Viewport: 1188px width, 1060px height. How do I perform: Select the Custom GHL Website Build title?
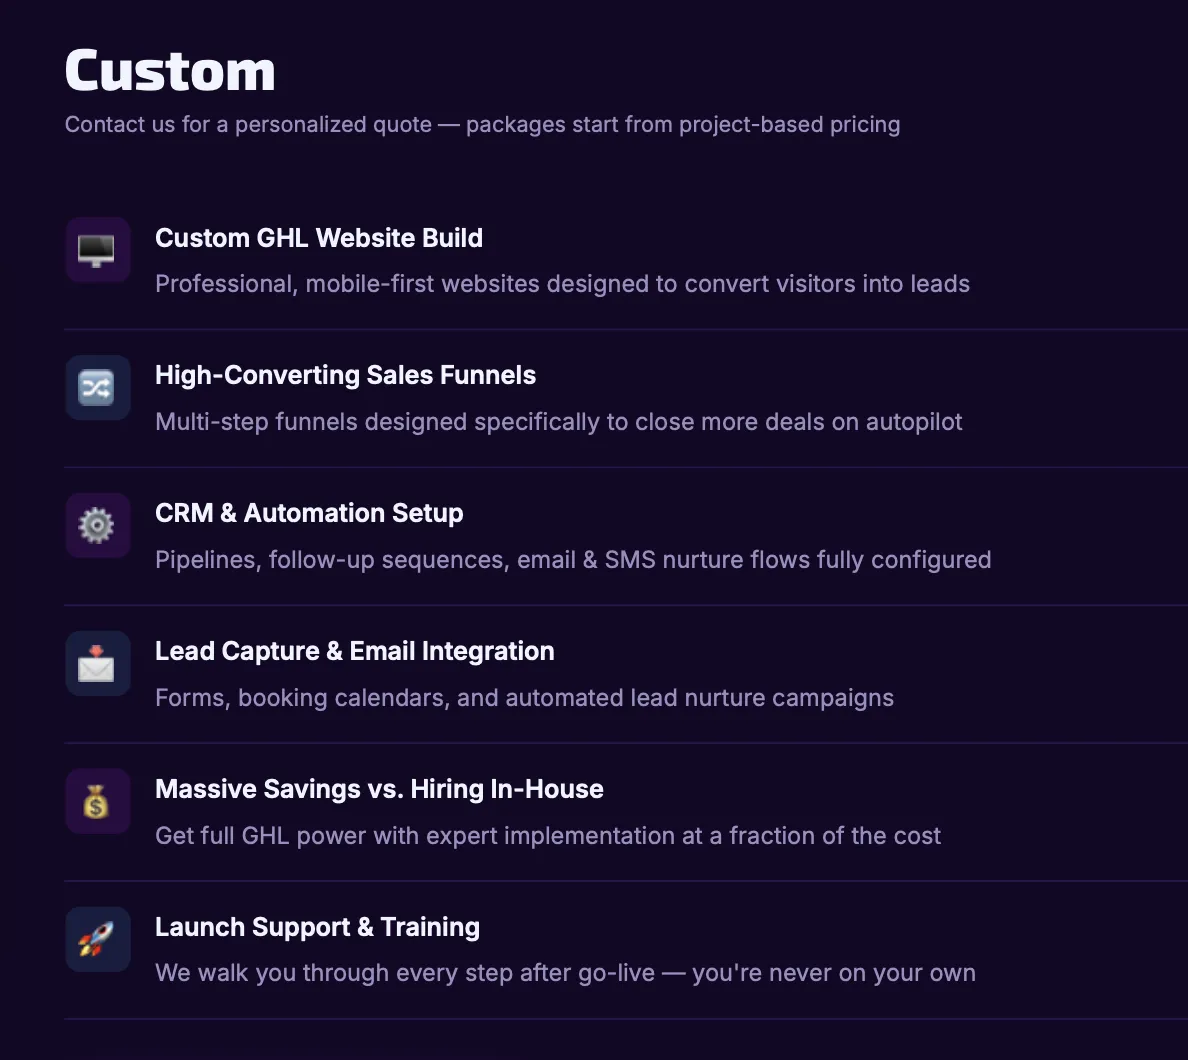coord(319,238)
